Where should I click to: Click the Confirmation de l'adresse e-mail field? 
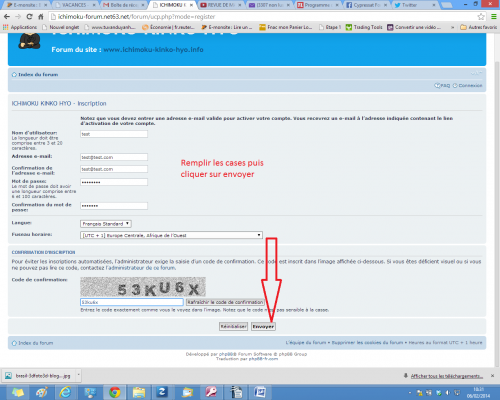tap(114, 169)
